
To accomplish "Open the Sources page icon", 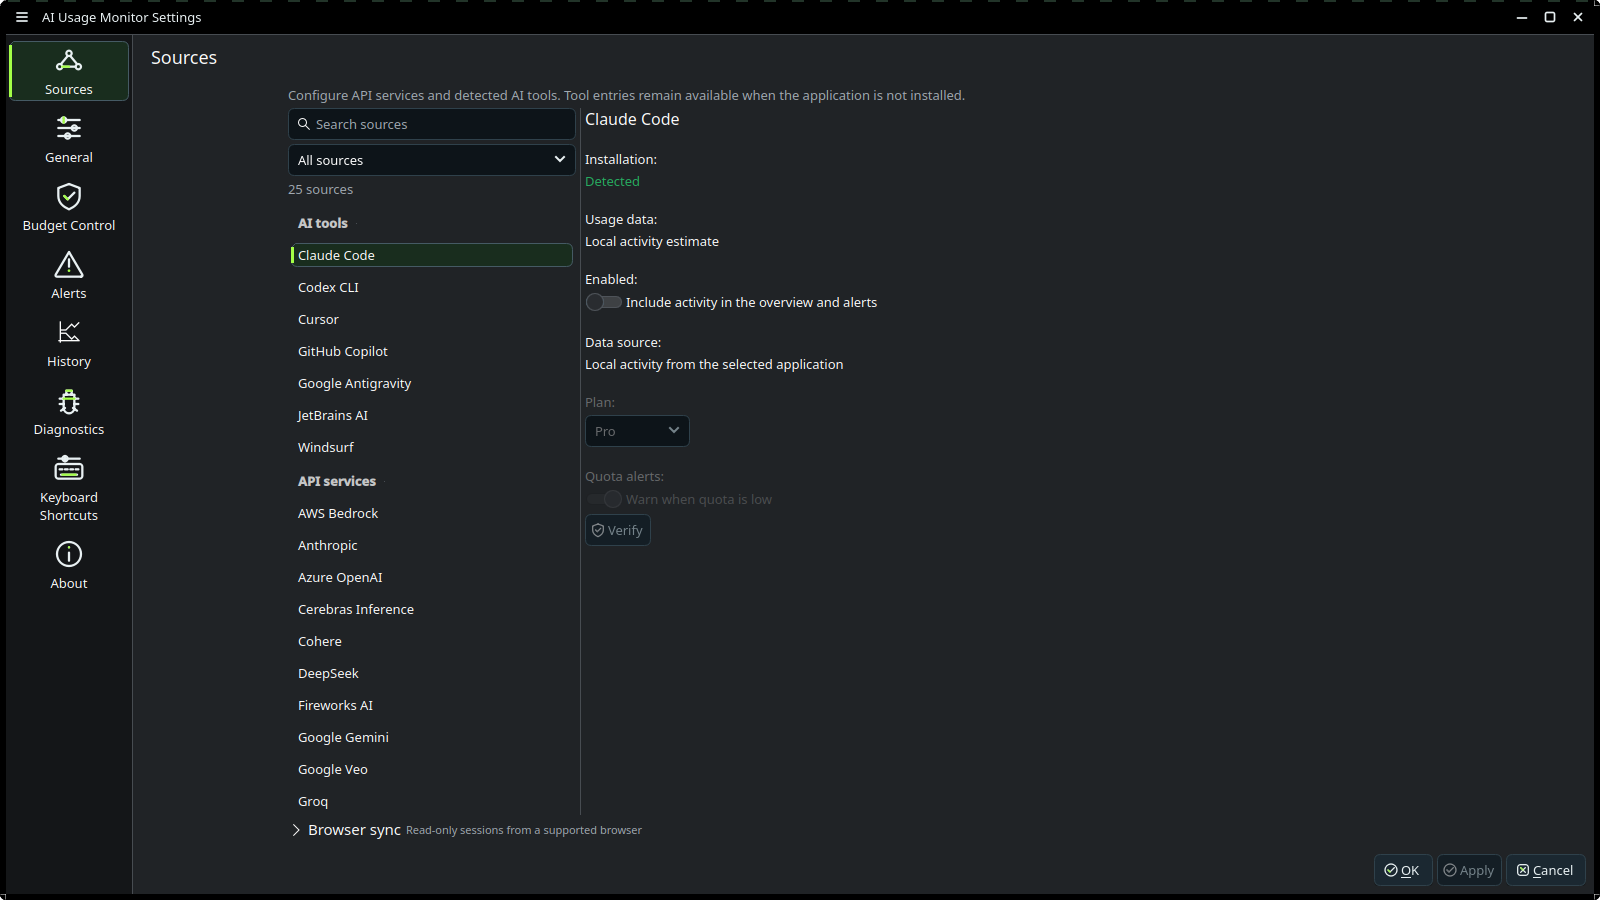I will pyautogui.click(x=69, y=61).
